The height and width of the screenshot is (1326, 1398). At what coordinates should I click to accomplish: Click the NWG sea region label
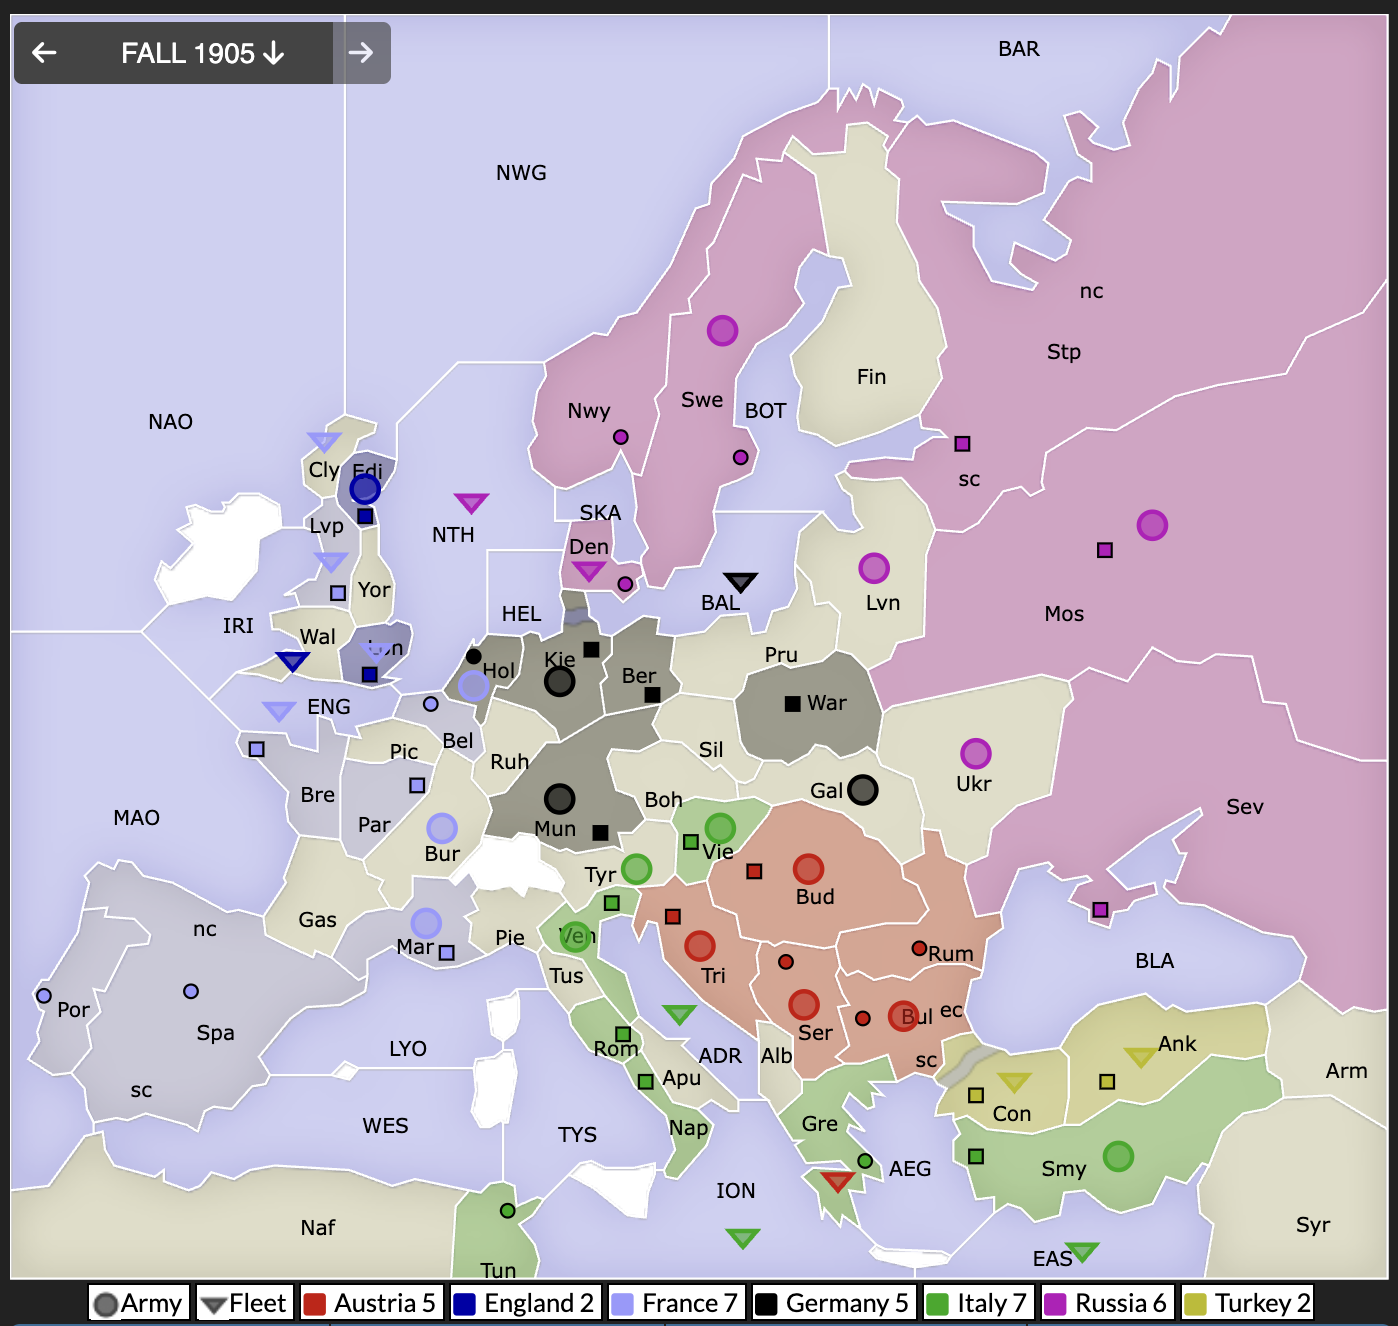coord(521,173)
